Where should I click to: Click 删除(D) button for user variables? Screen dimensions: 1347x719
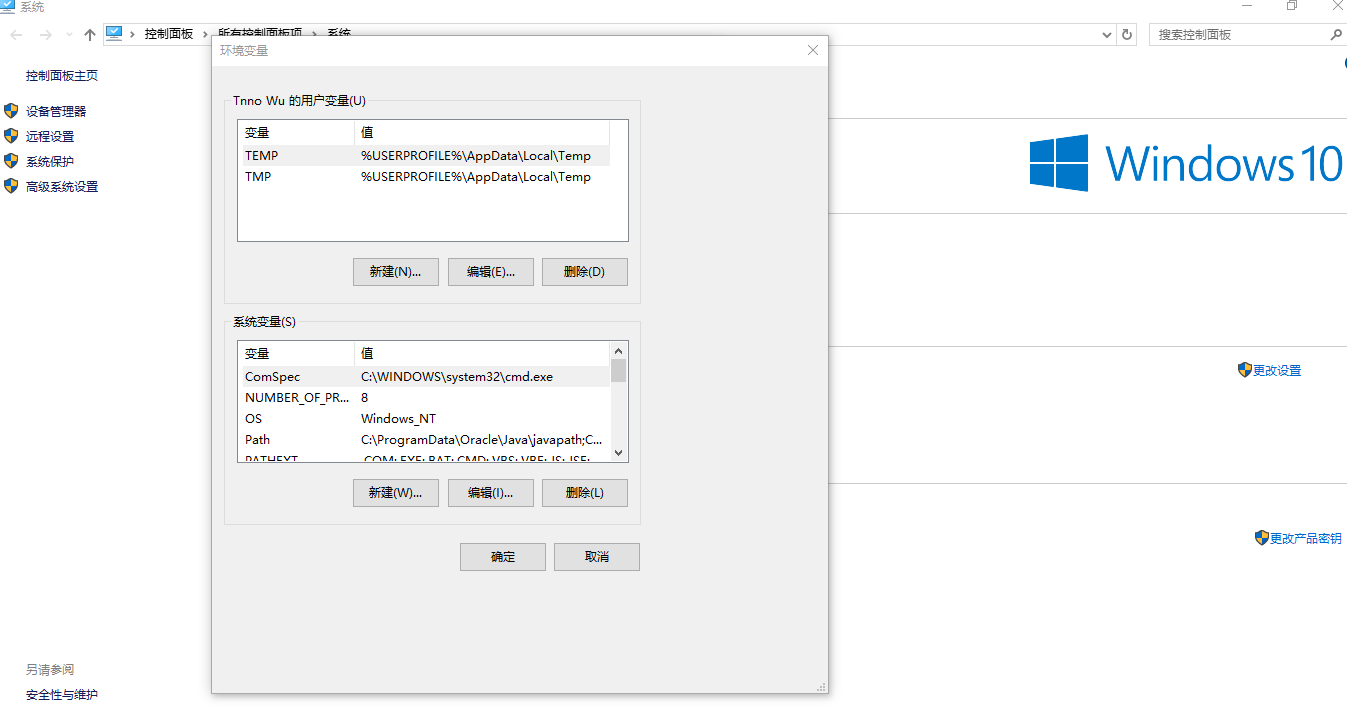(585, 272)
